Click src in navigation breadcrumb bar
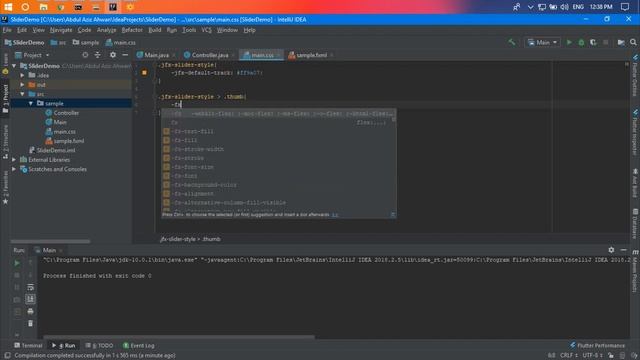Viewport: 640px width, 360px height. 58,42
